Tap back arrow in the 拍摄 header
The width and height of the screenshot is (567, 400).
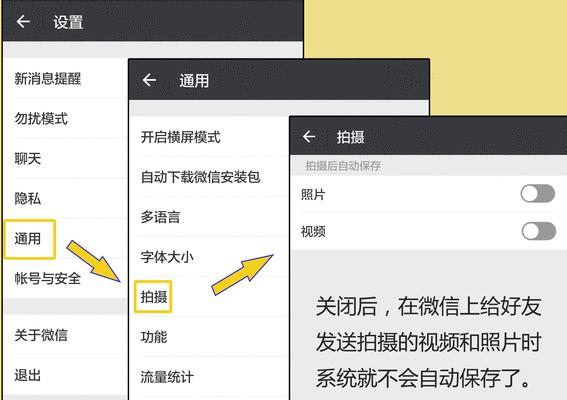[x=309, y=137]
